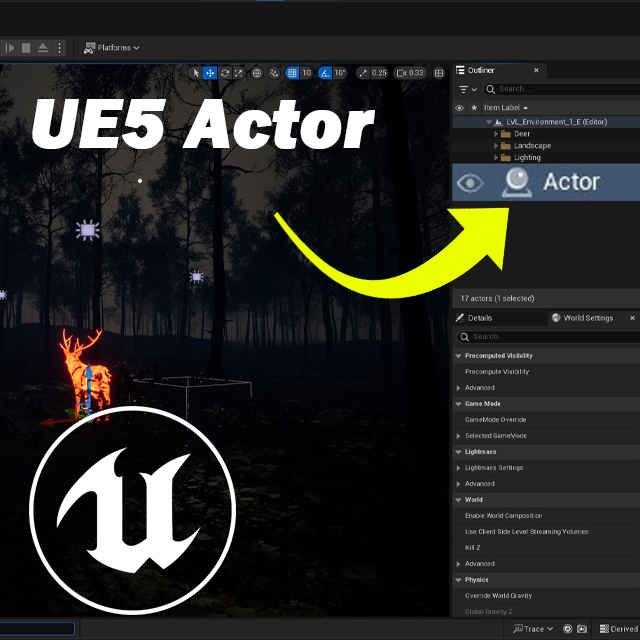Select the Lighting folder row
The height and width of the screenshot is (640, 640).
coord(547,158)
